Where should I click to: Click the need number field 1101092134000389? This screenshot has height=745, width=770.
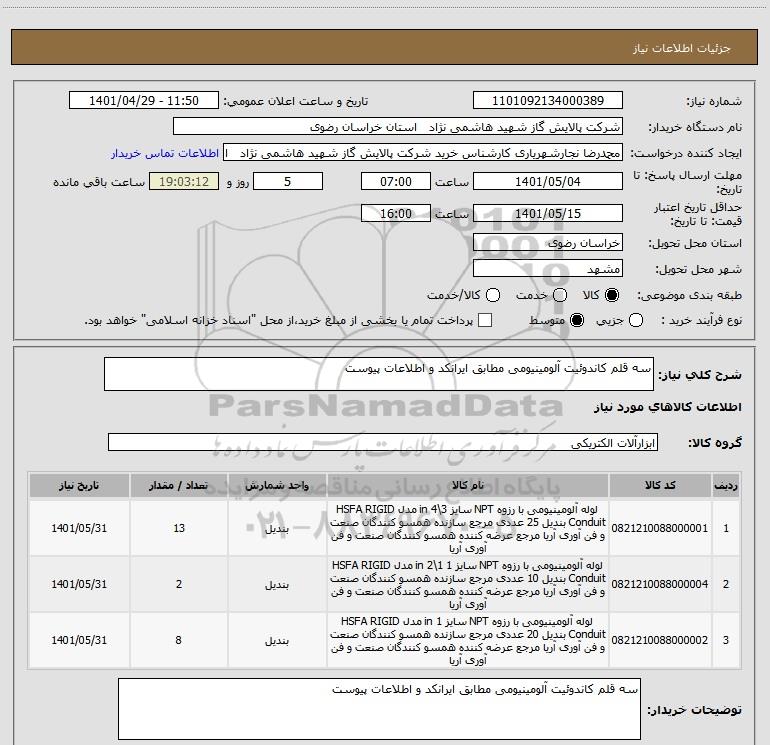548,100
